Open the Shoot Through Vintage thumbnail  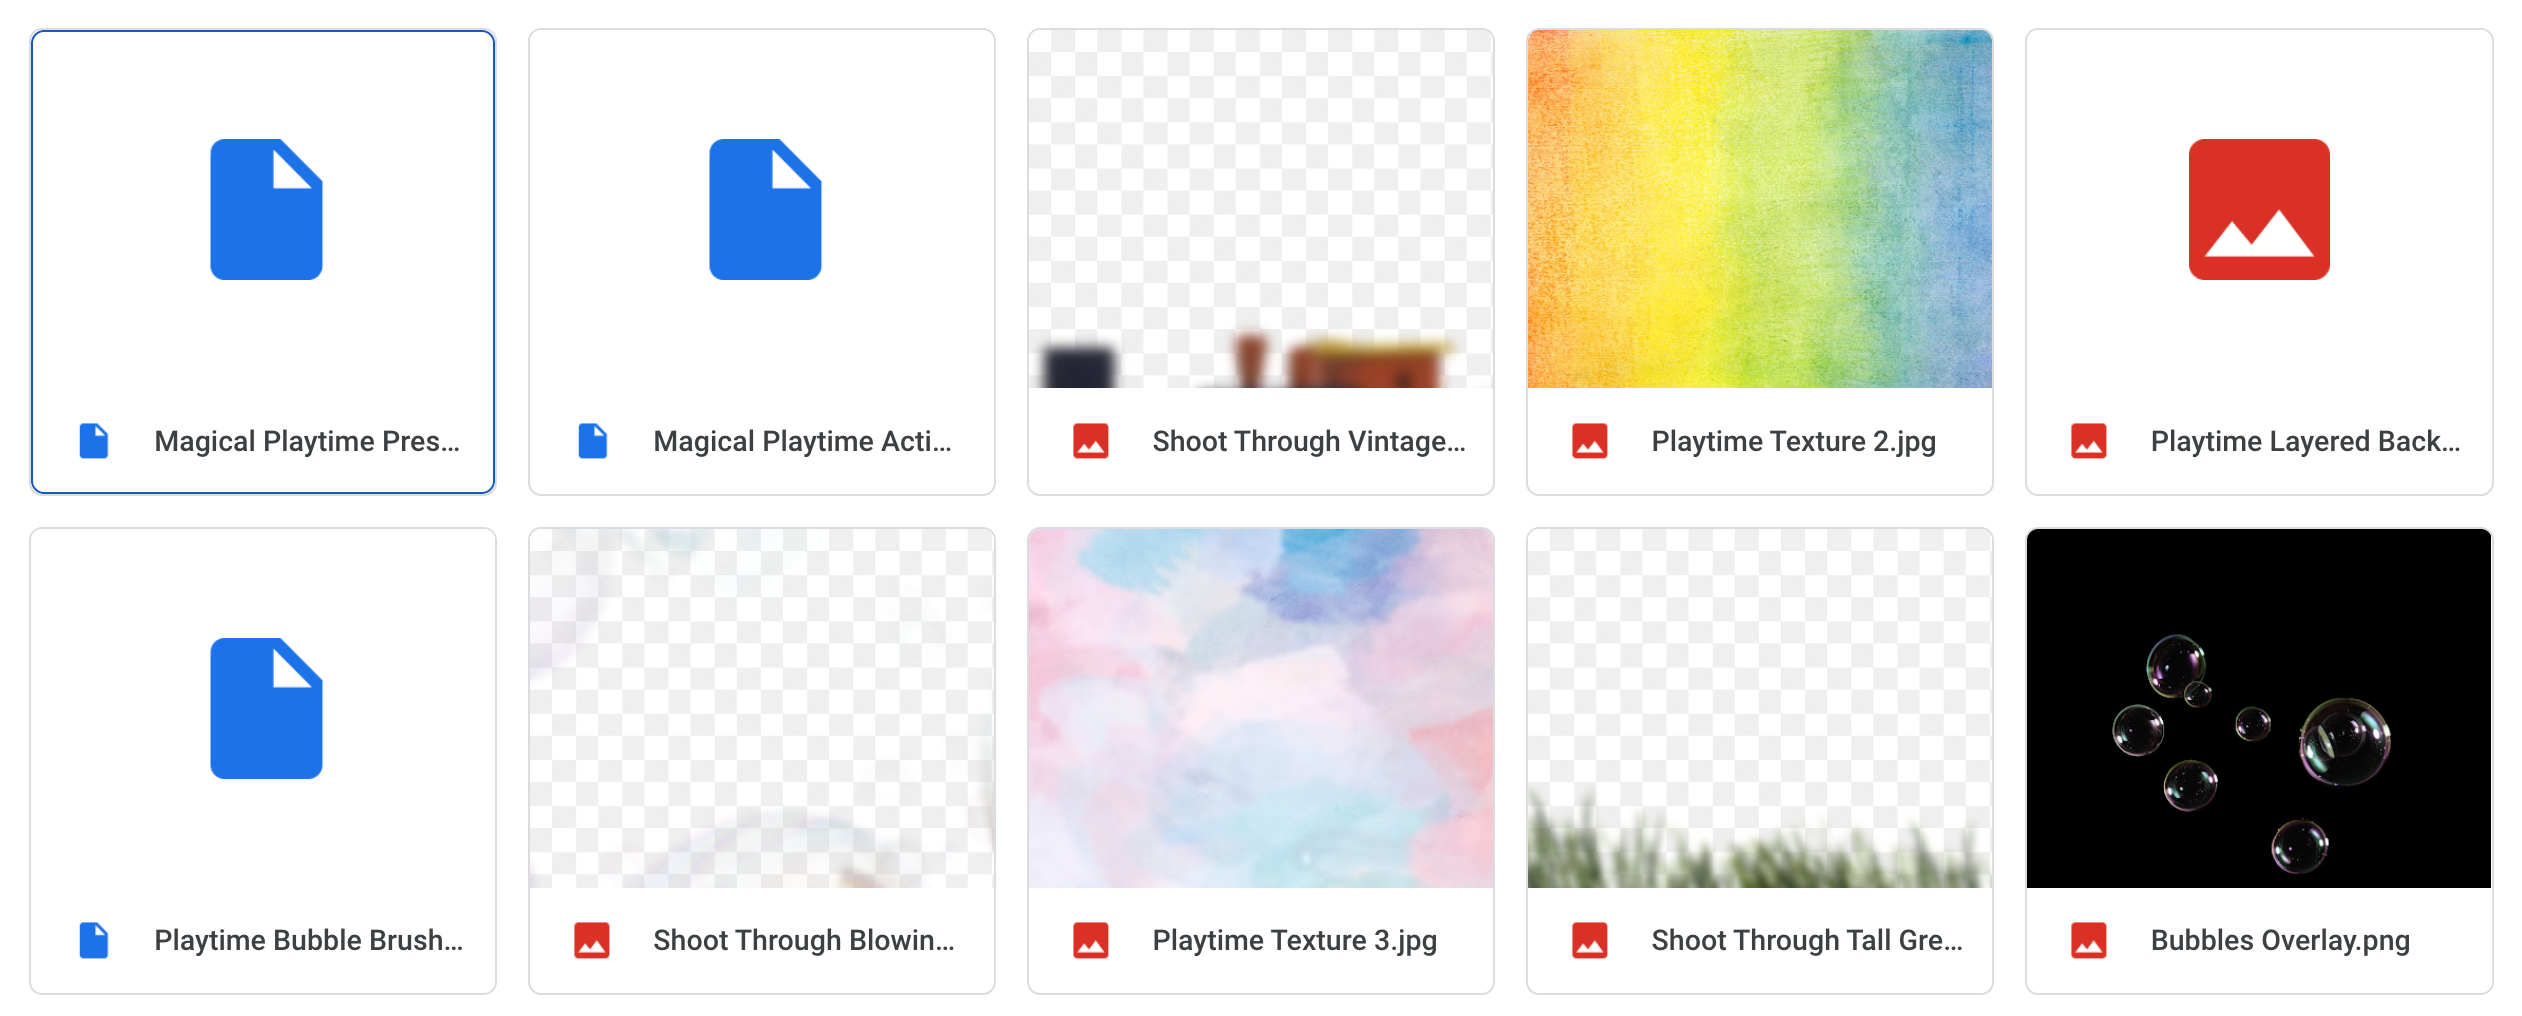coord(1260,210)
